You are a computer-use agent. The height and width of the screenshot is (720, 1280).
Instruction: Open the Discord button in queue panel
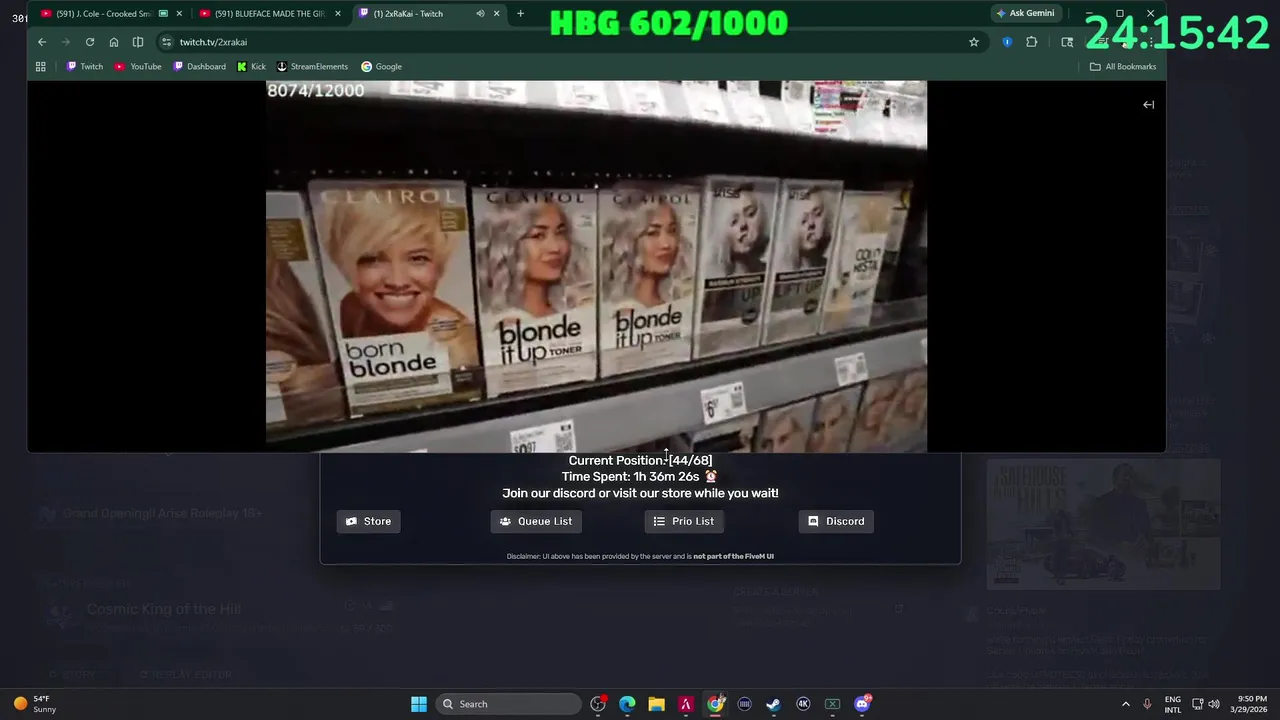click(x=836, y=521)
